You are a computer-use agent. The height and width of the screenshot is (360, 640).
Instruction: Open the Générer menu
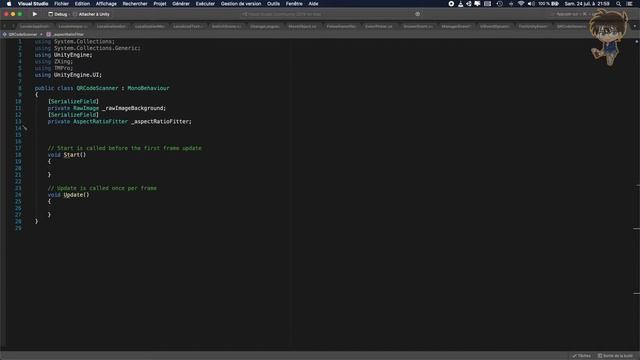(181, 4)
